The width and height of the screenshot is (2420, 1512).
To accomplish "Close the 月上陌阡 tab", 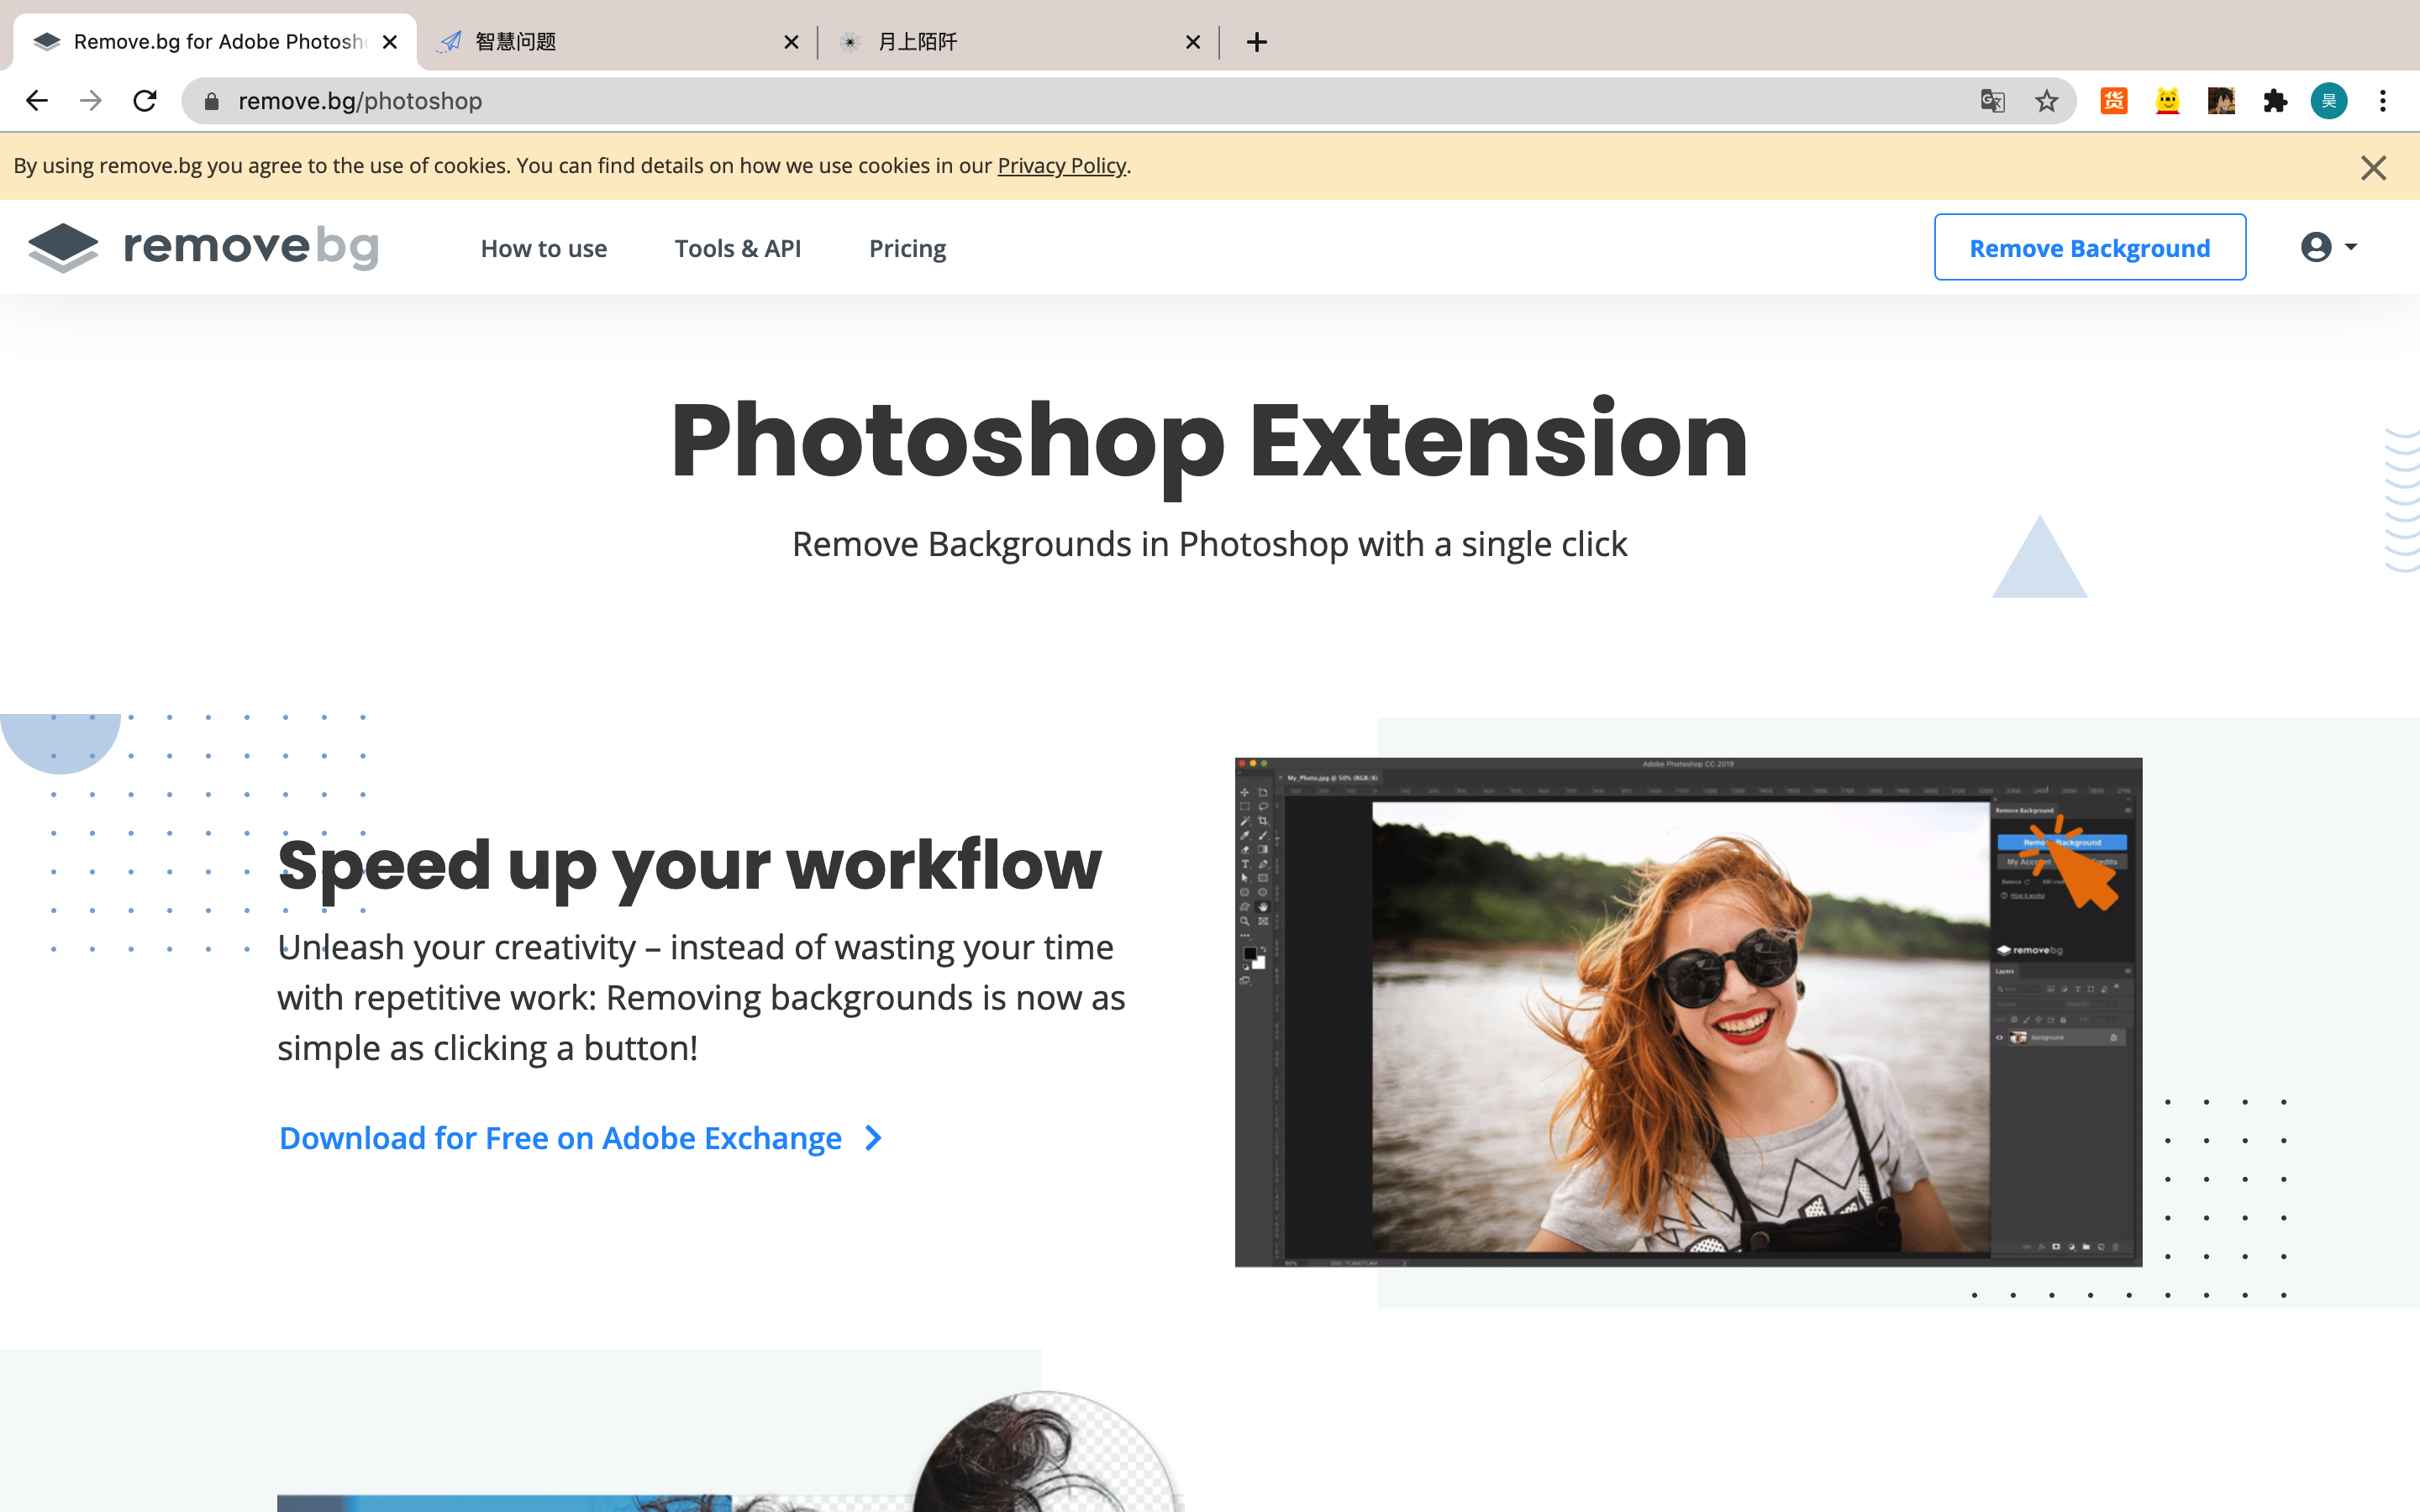I will click(x=1193, y=42).
